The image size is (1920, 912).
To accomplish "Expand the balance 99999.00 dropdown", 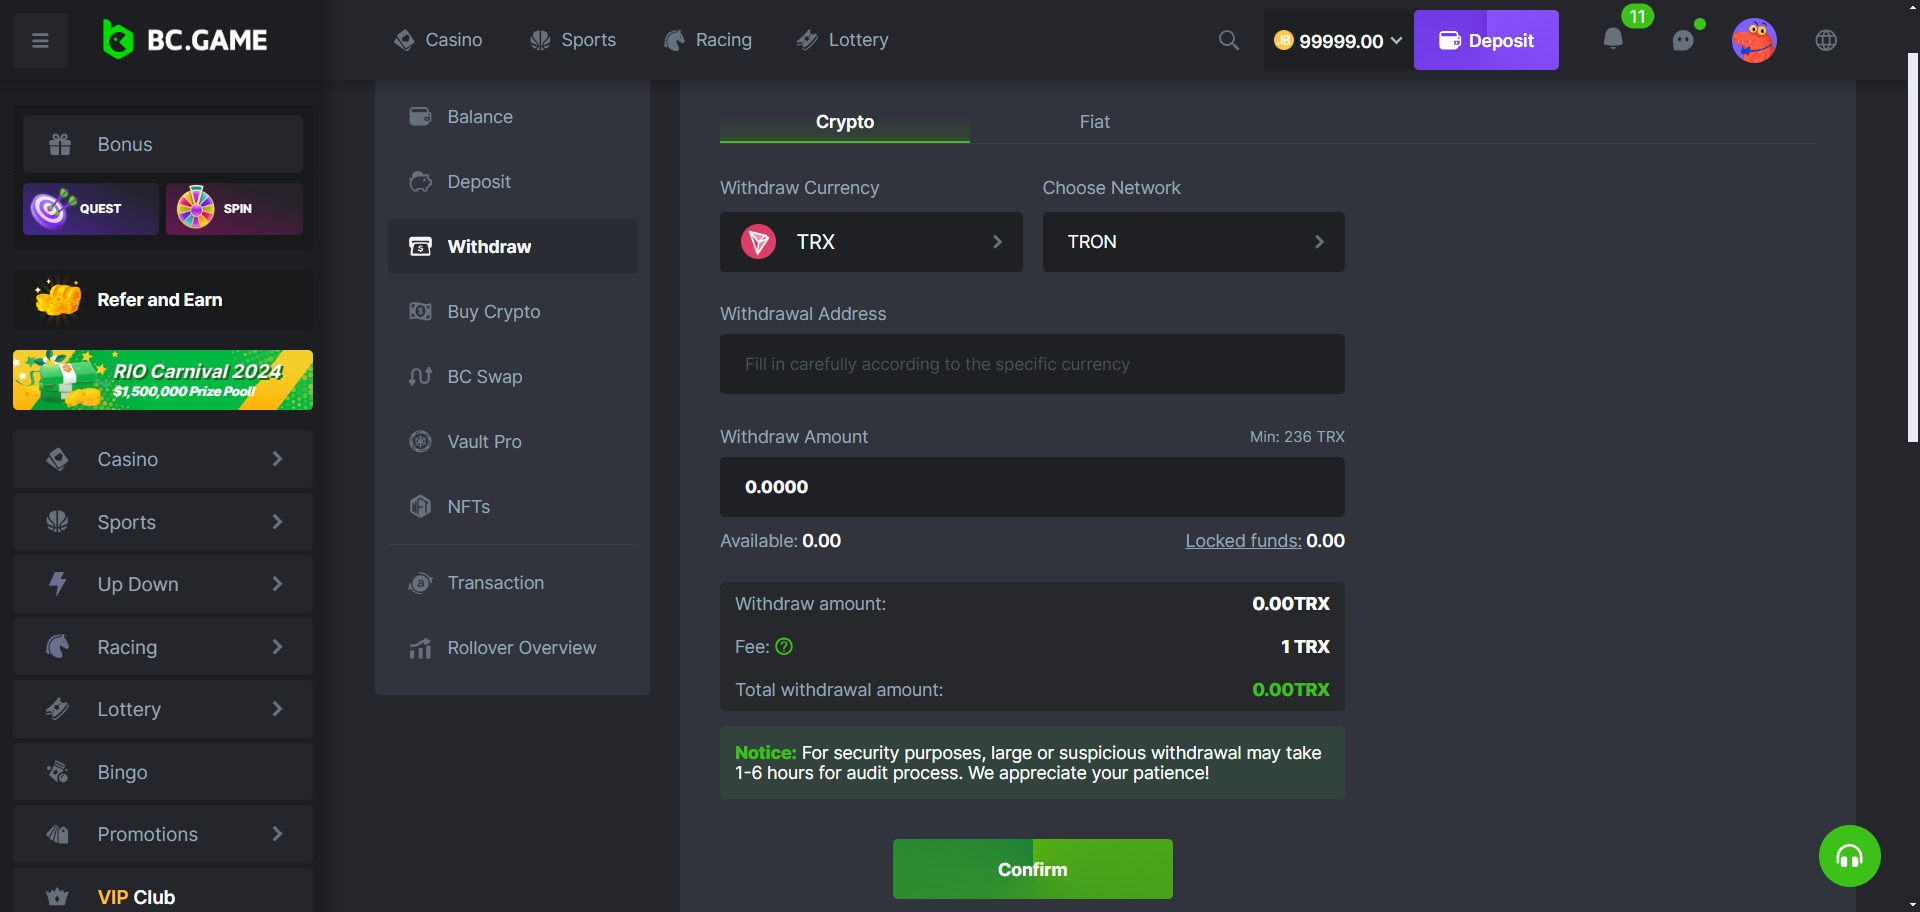I will click(1338, 41).
